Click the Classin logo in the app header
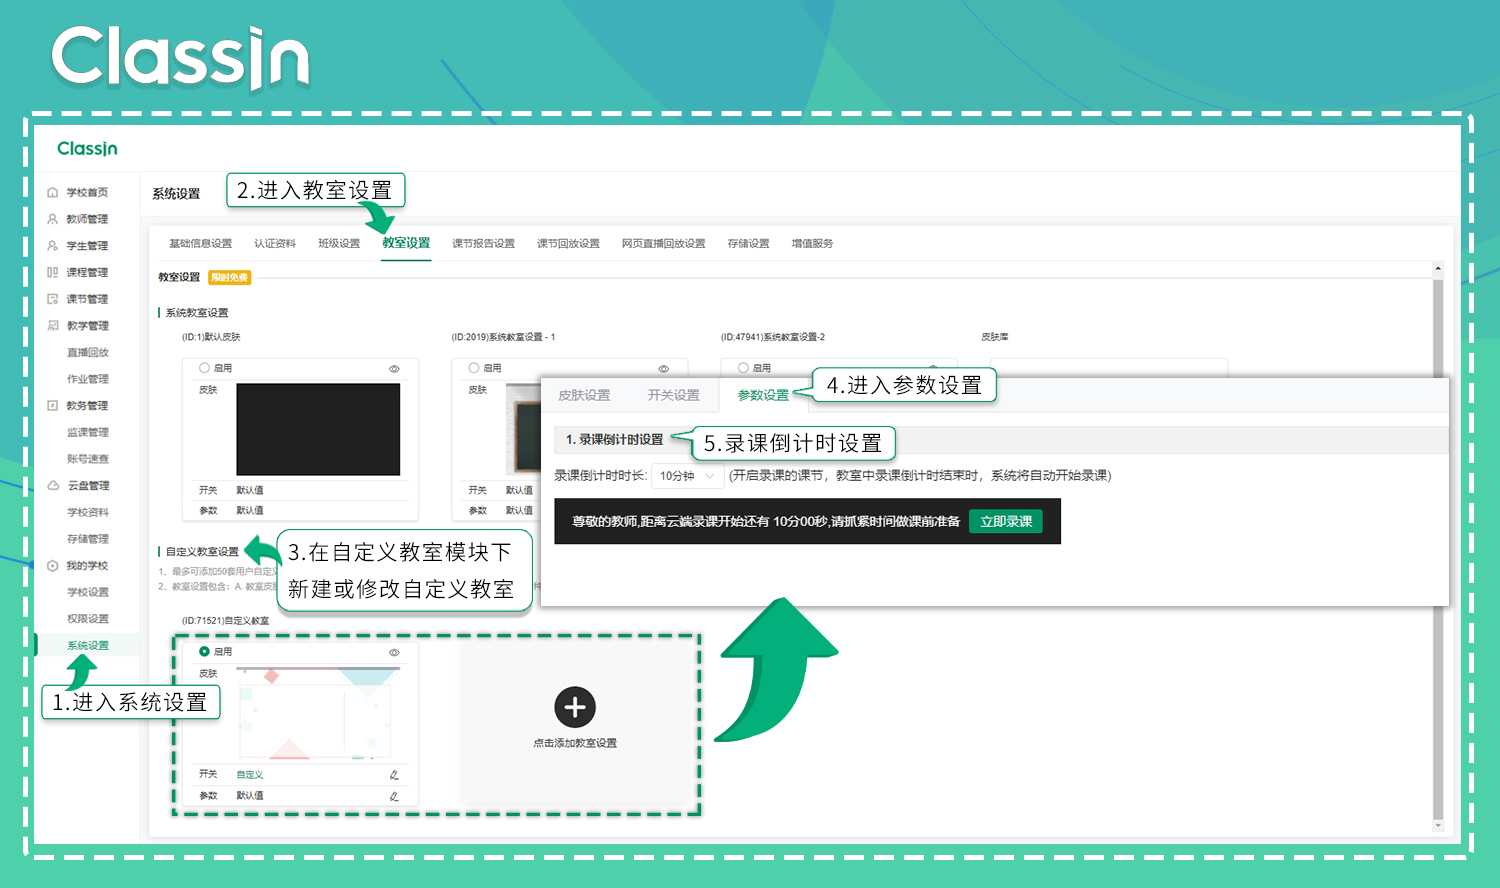The width and height of the screenshot is (1500, 888). (87, 148)
